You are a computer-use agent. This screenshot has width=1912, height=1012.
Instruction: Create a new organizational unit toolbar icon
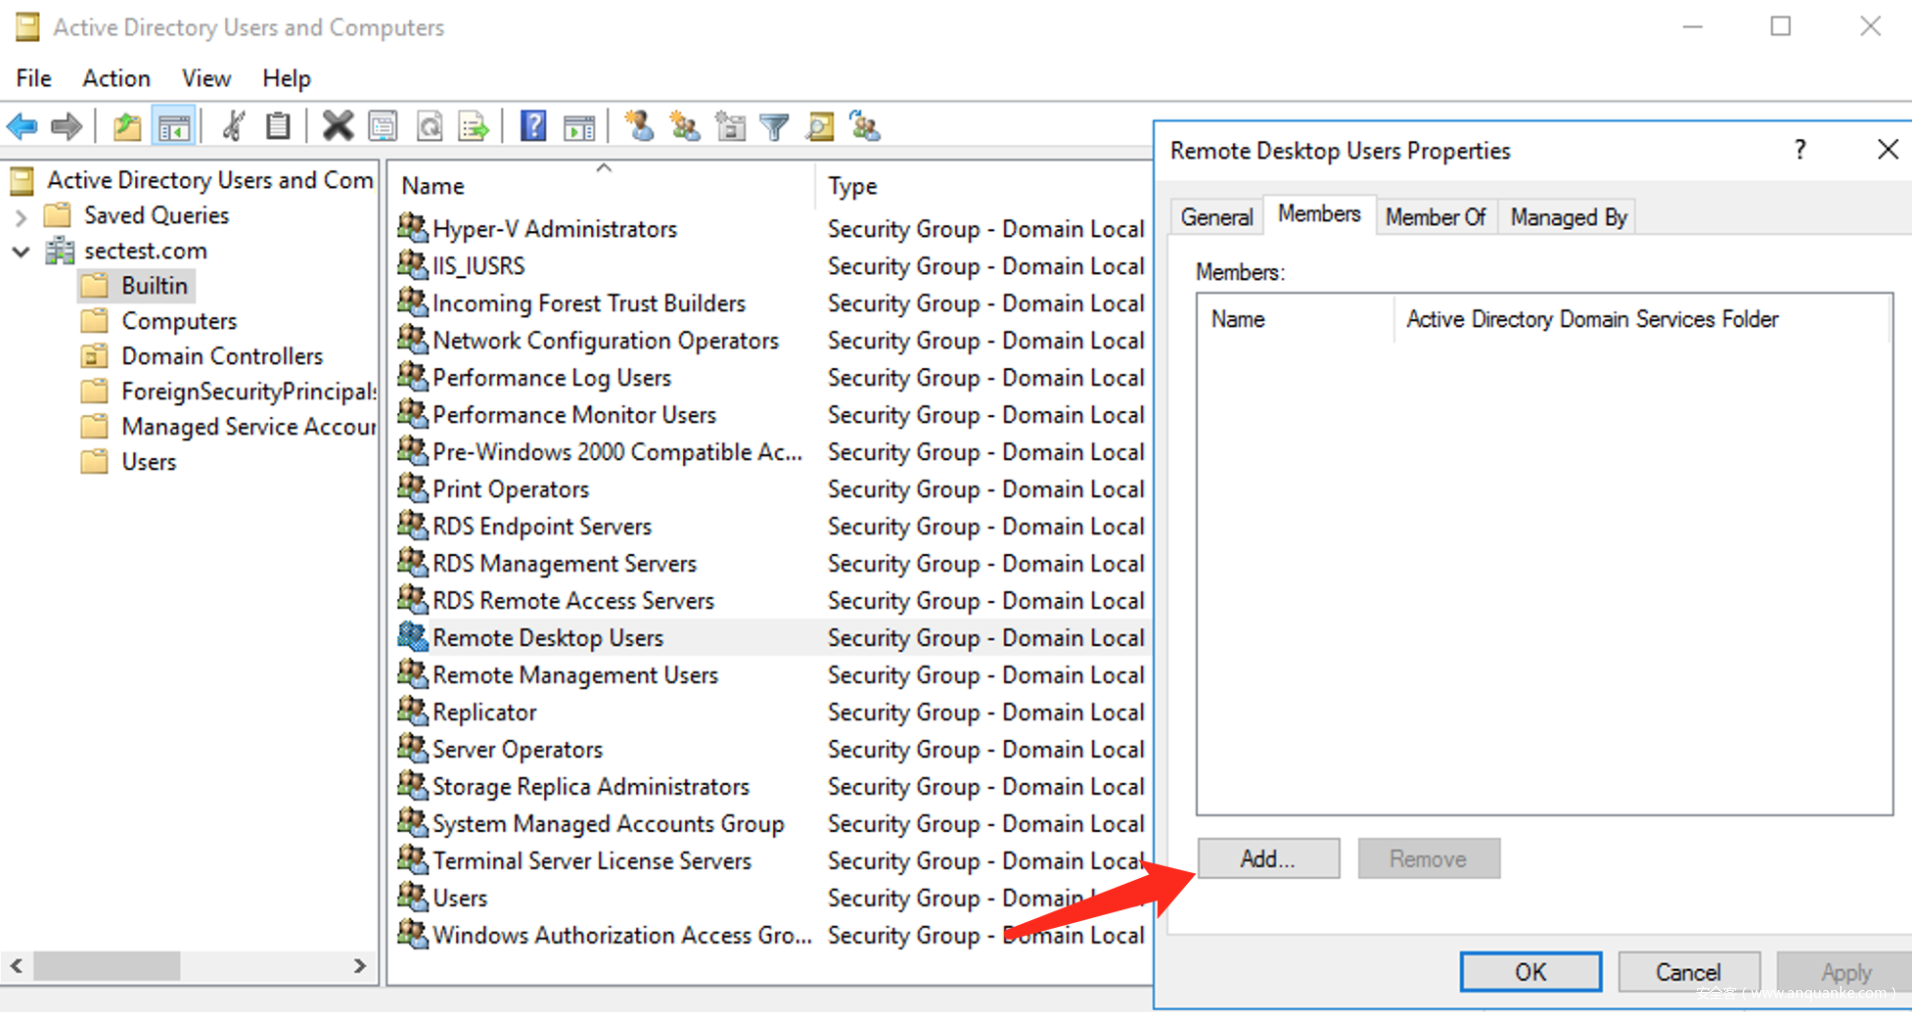point(731,127)
